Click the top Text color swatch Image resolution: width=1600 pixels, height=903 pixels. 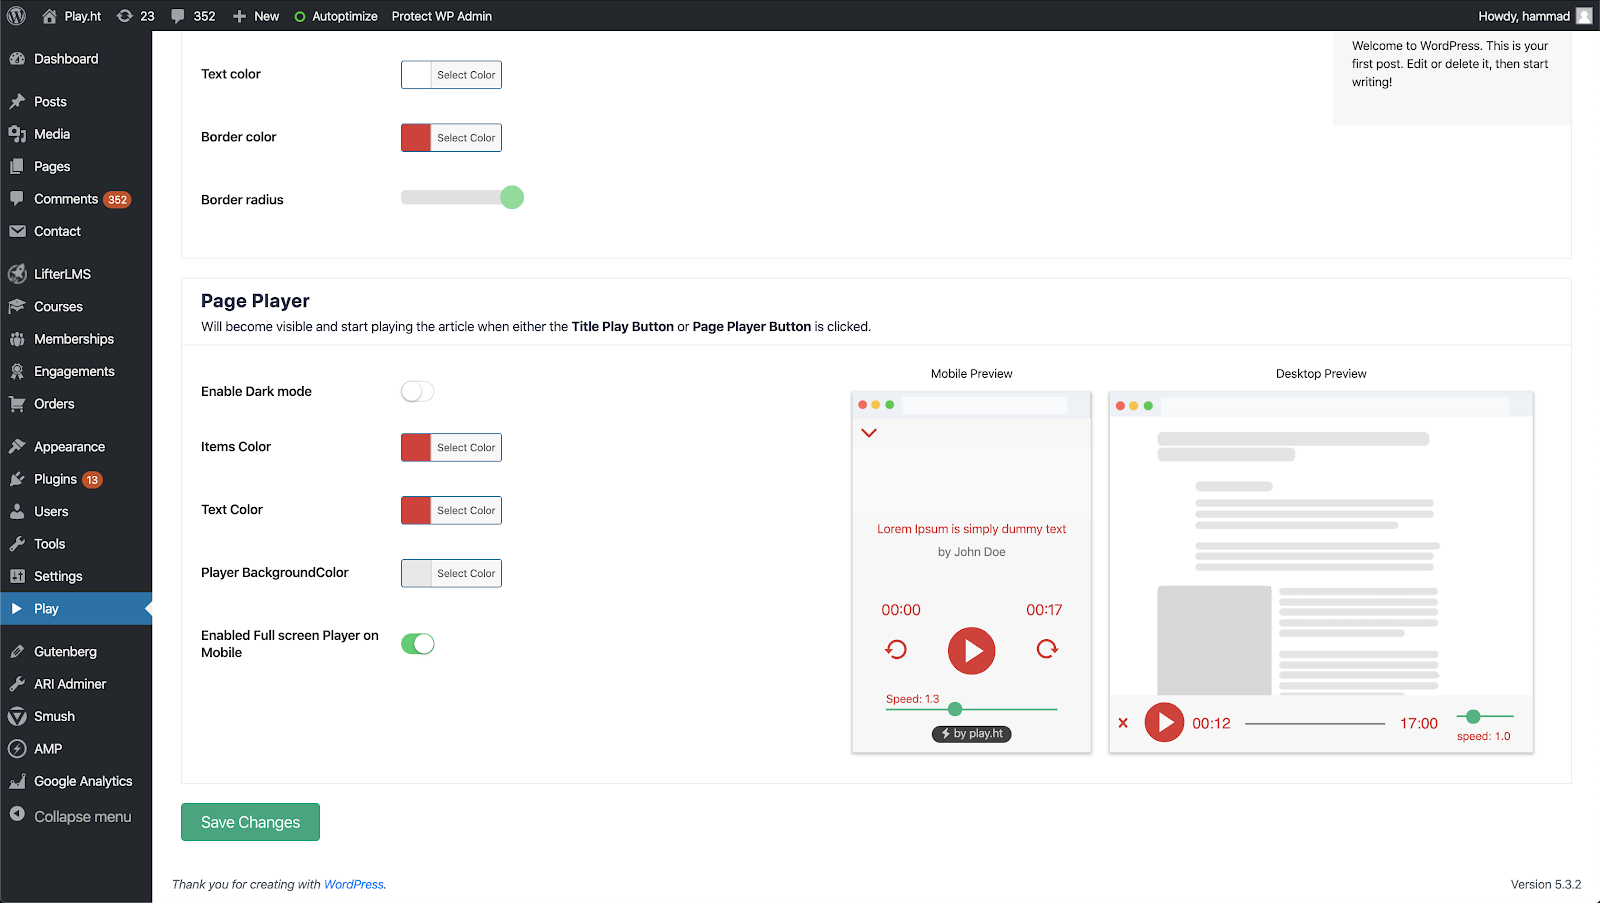coord(416,75)
